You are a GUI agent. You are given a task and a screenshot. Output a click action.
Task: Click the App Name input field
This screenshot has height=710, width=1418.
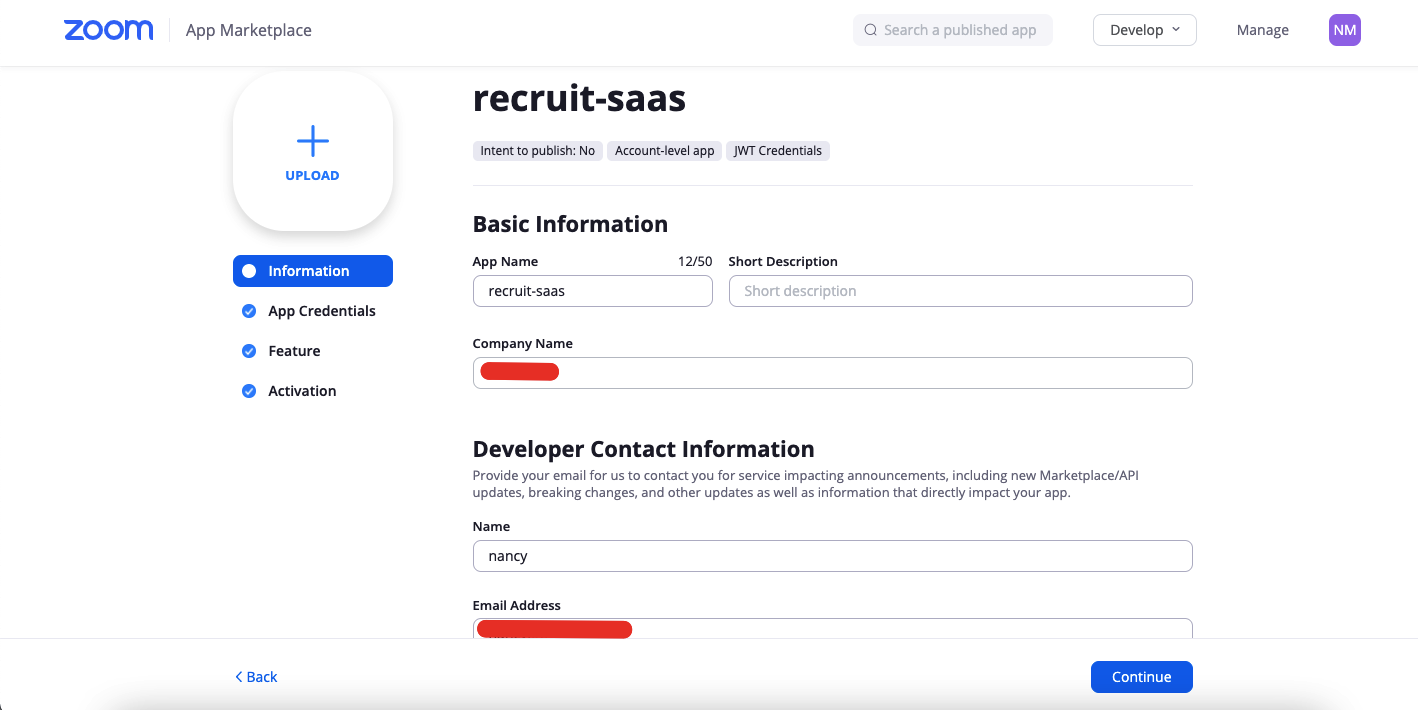tap(593, 291)
